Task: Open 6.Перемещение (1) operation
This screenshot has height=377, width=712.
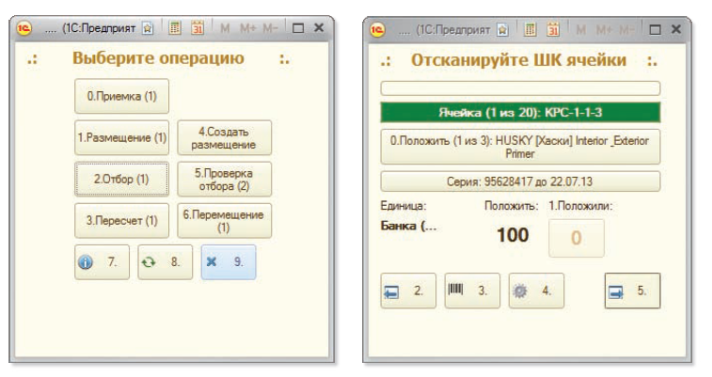Action: 224,221
